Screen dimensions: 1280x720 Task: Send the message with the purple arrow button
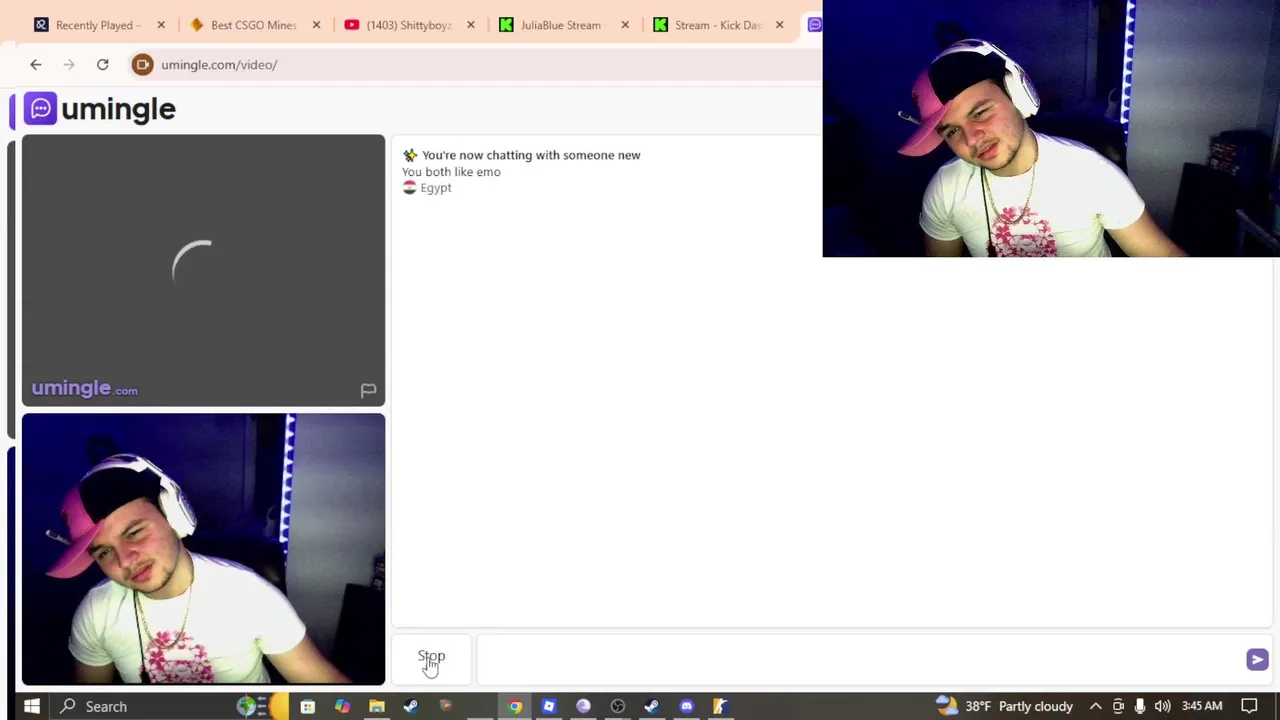(1257, 659)
